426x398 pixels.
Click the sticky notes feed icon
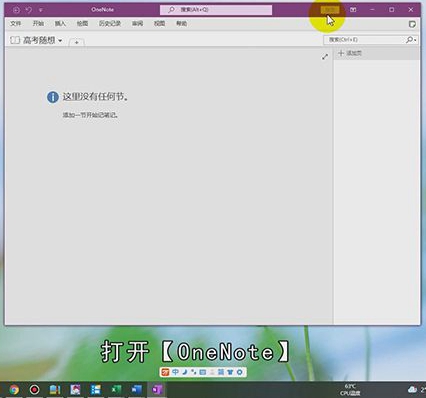pos(412,24)
